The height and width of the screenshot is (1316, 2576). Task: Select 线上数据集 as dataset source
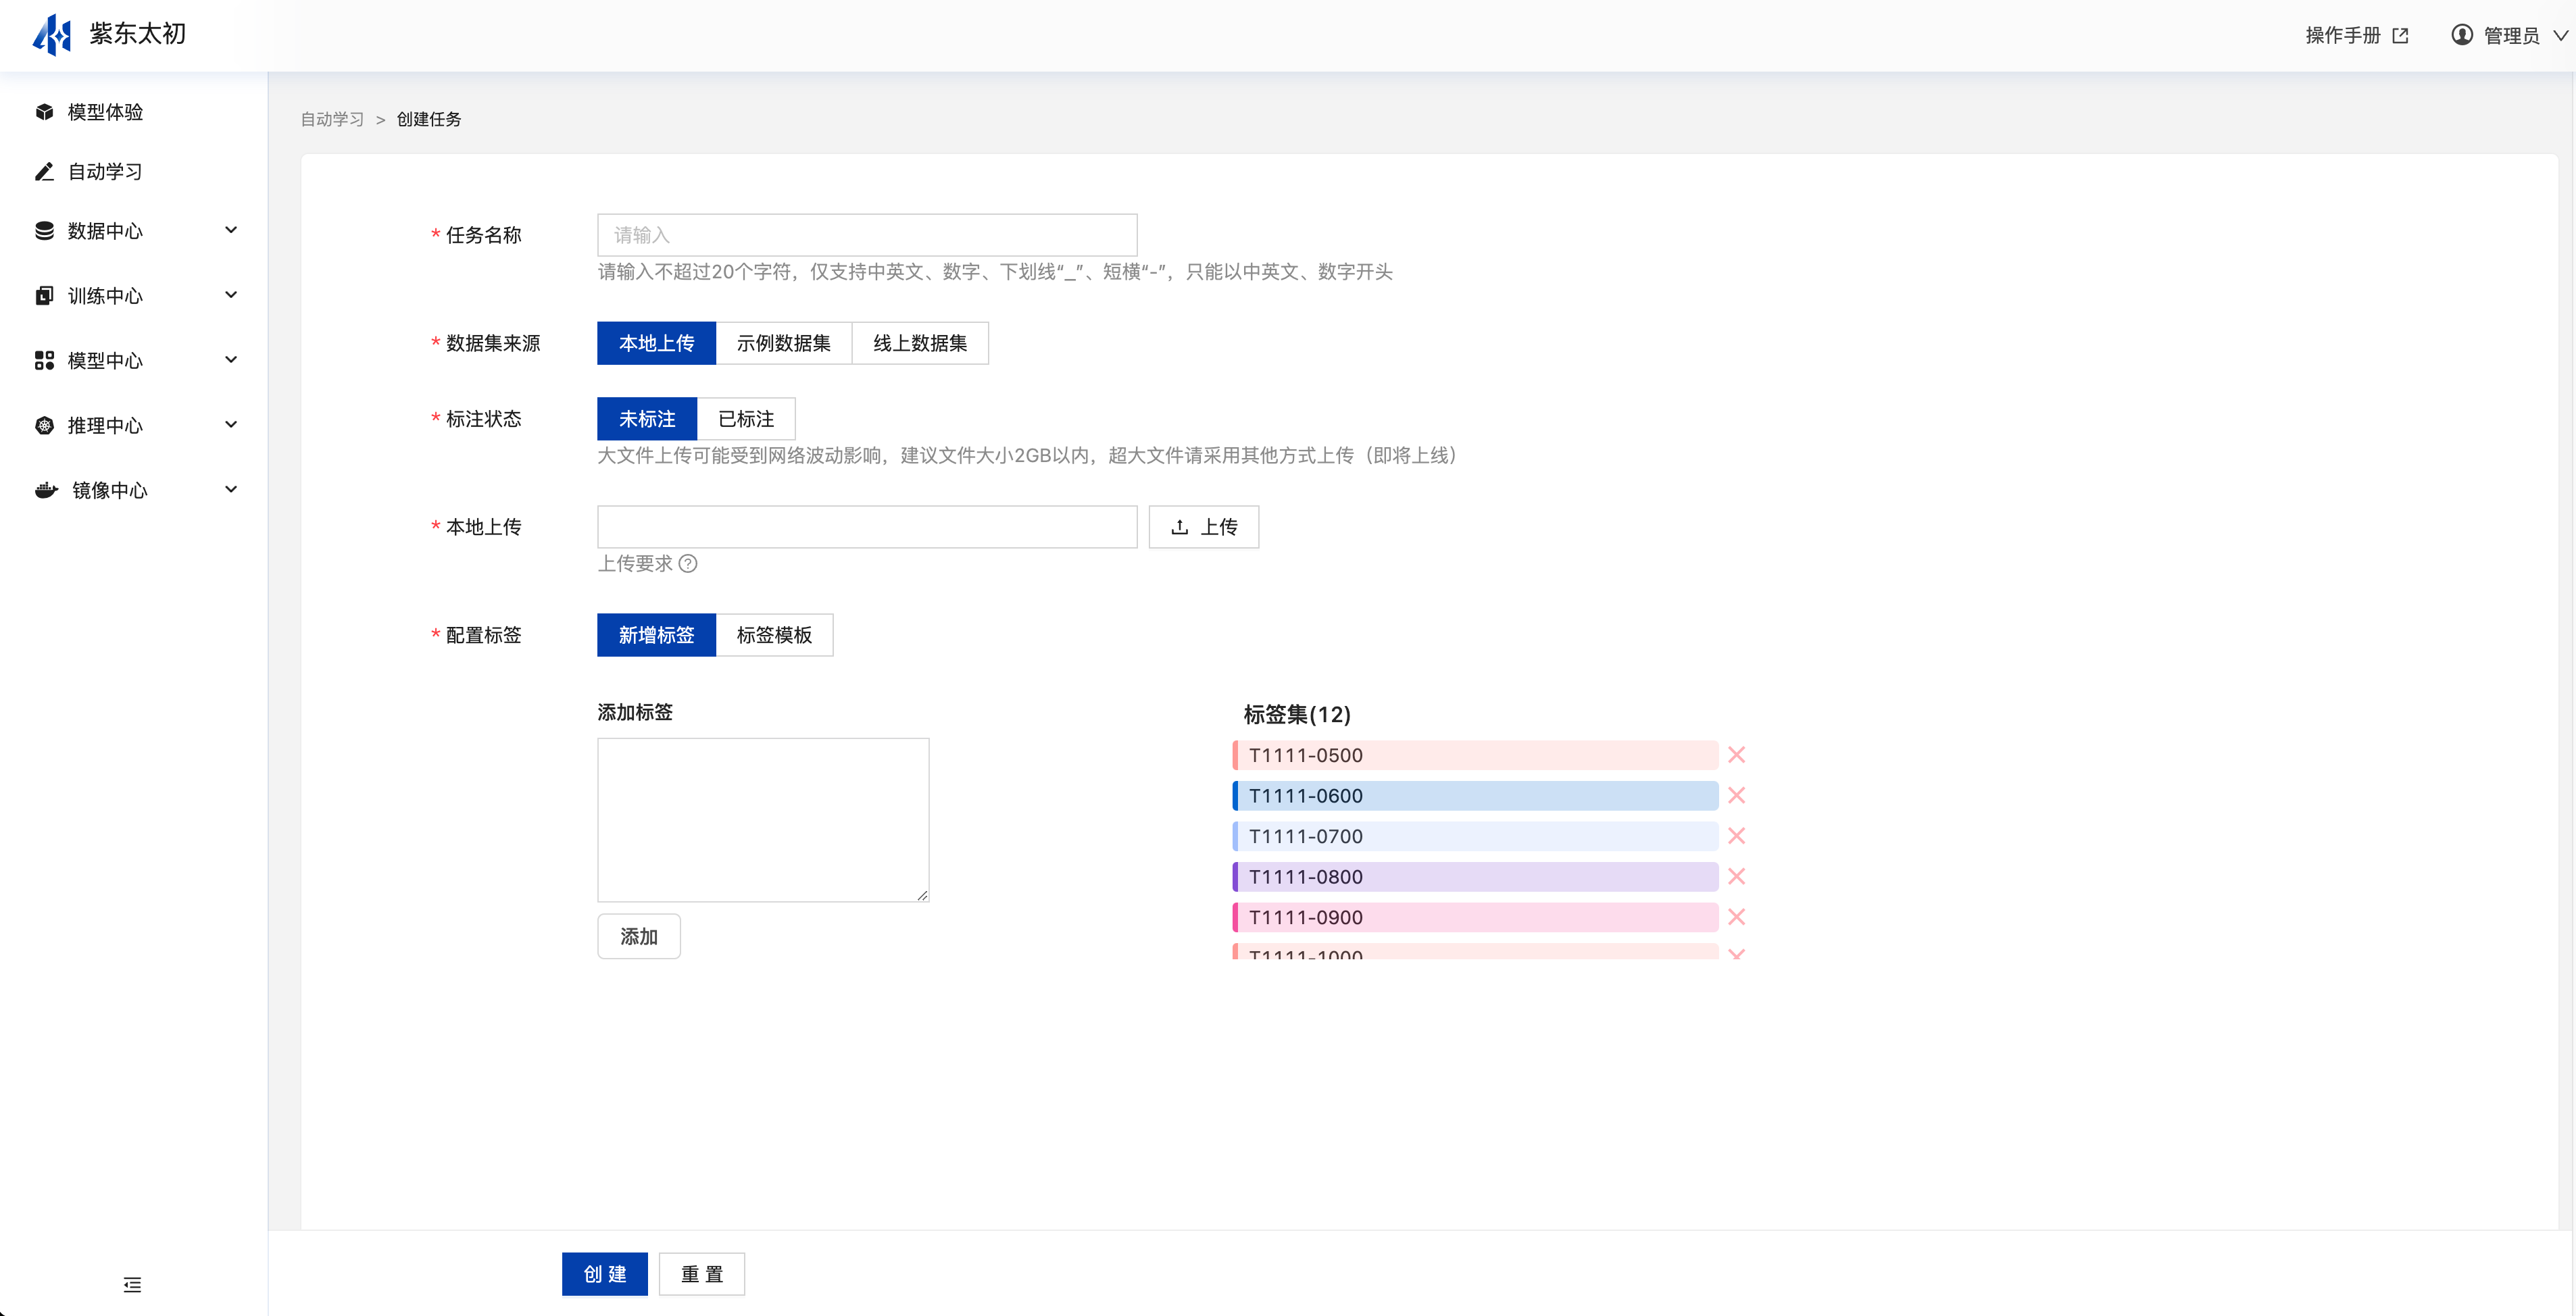click(x=920, y=343)
